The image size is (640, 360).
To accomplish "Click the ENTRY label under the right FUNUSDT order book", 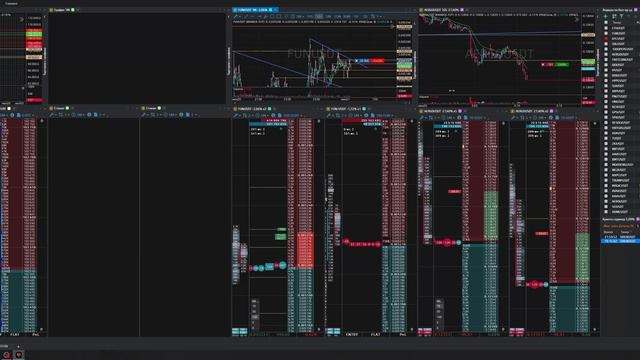I will [x=352, y=334].
